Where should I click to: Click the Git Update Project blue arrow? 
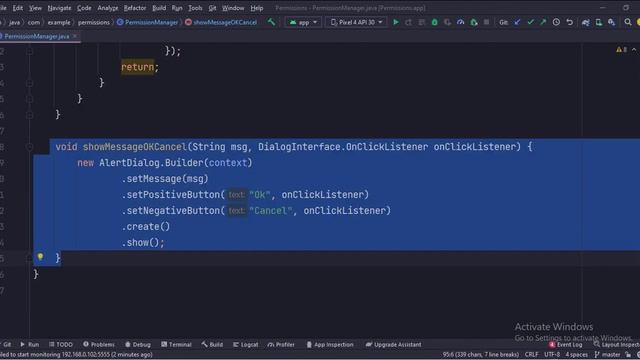coord(517,22)
